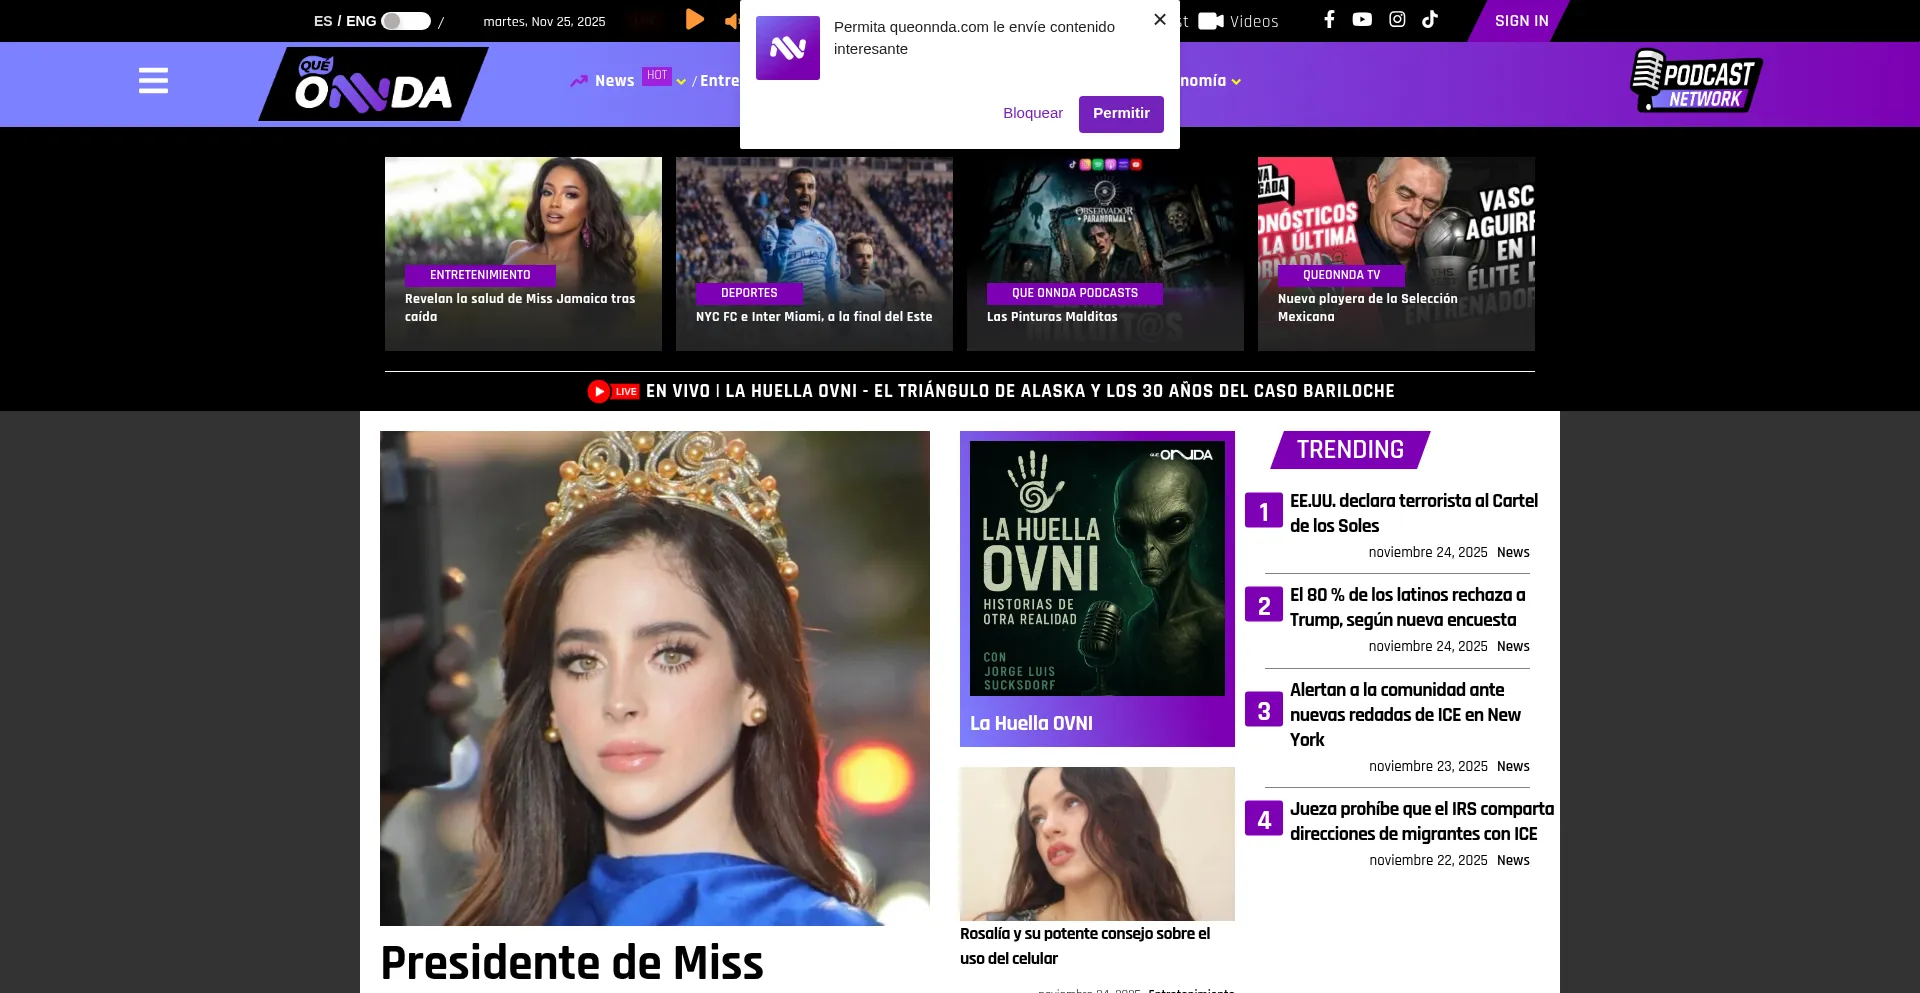Open the News menu item

coord(614,81)
